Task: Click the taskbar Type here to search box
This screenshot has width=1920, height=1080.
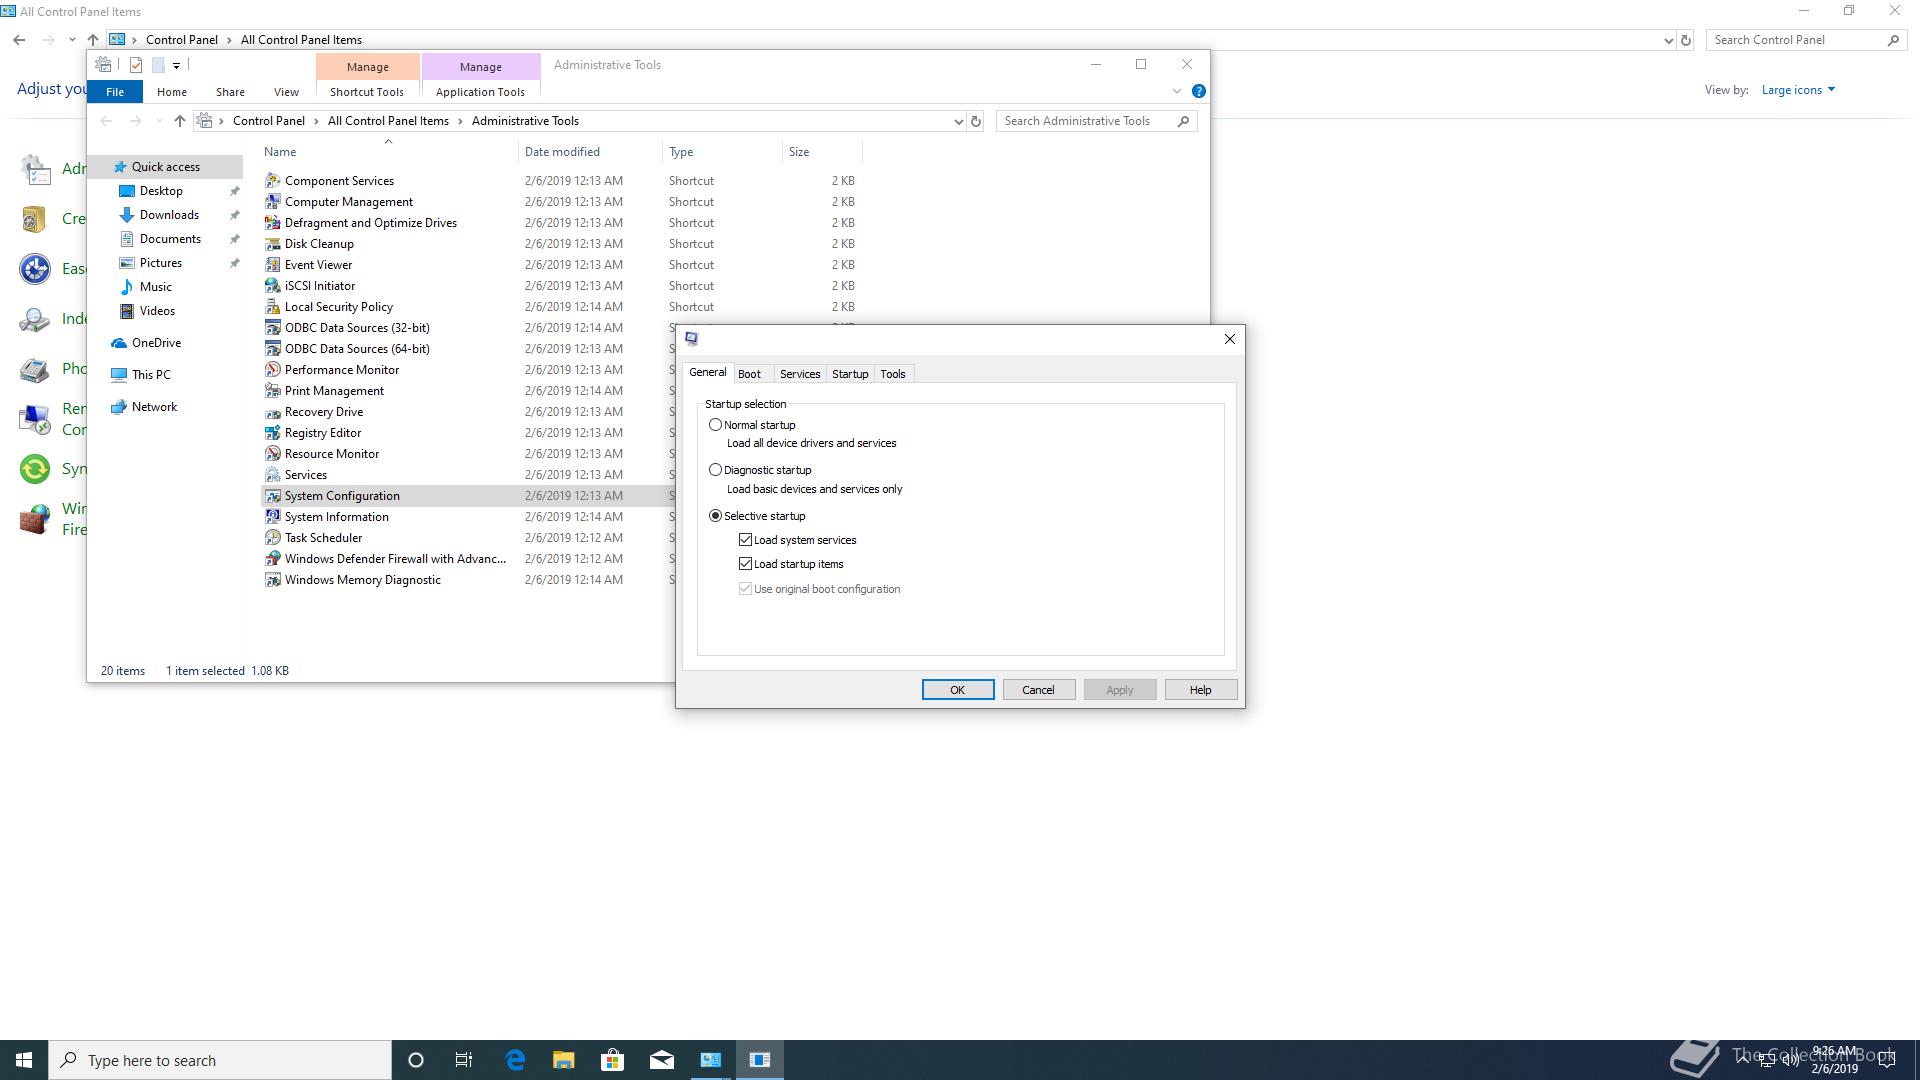Action: click(220, 1060)
